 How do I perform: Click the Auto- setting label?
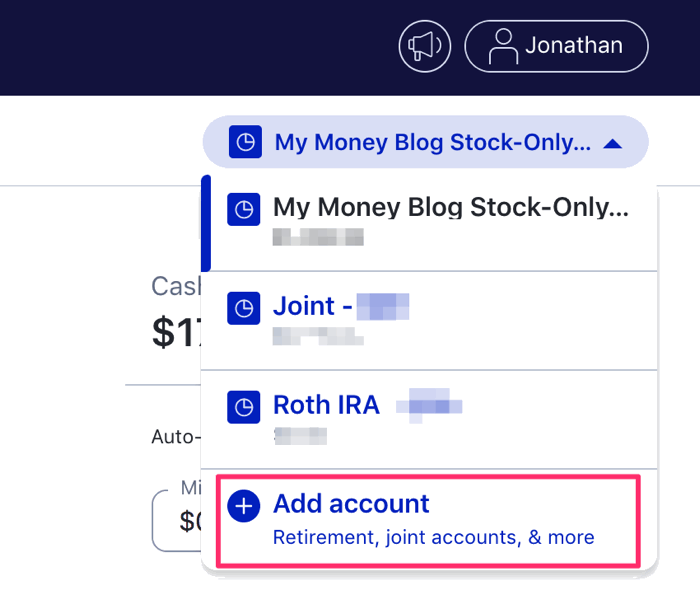(x=176, y=437)
